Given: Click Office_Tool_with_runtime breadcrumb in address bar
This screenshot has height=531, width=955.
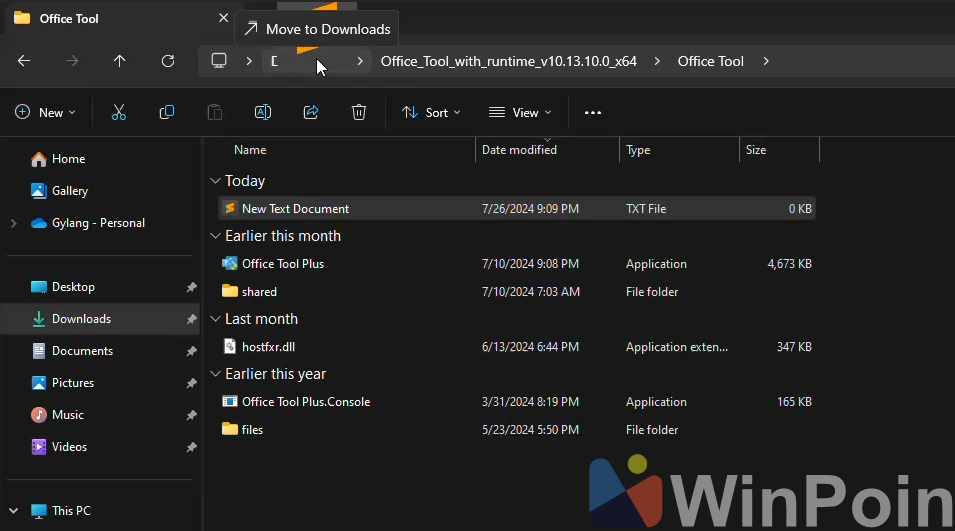Looking at the screenshot, I should 508,61.
